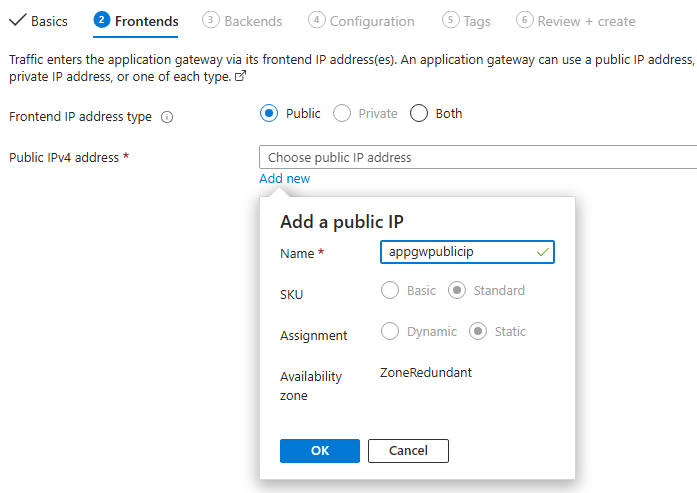Select the Both frontend IP radio button
This screenshot has height=493, width=697.
pyautogui.click(x=418, y=113)
